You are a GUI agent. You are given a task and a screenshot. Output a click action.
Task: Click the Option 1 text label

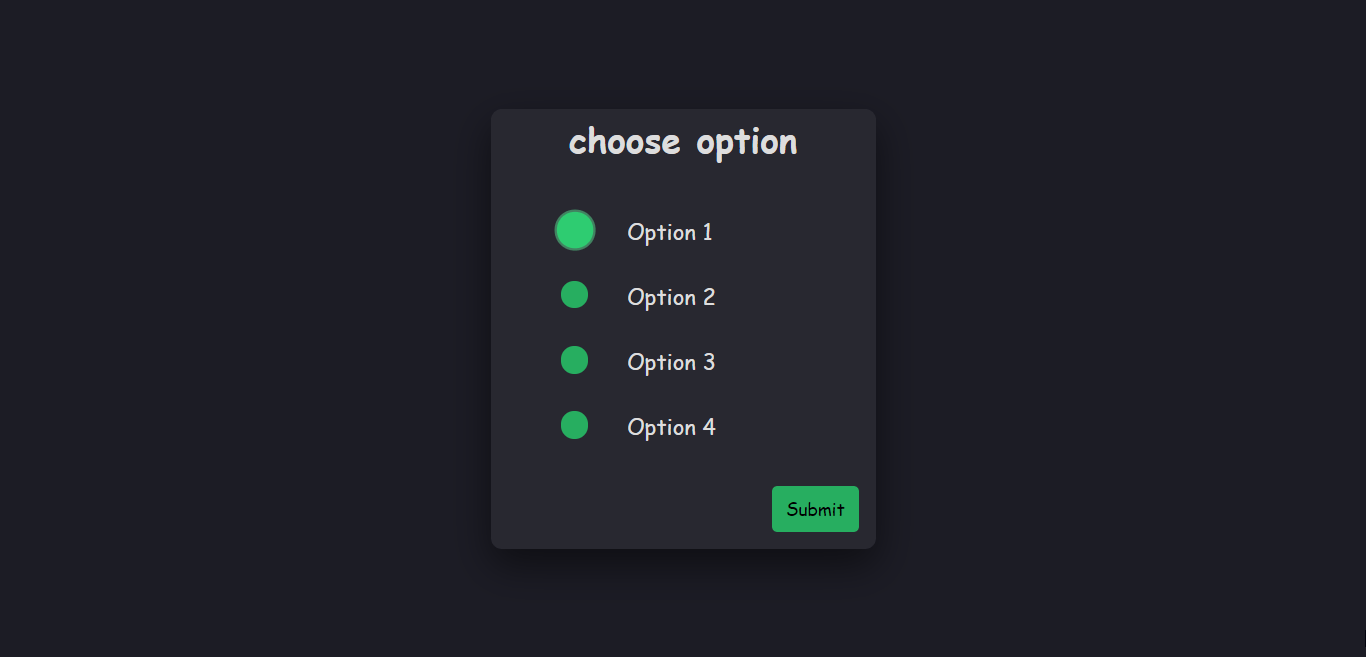coord(670,231)
